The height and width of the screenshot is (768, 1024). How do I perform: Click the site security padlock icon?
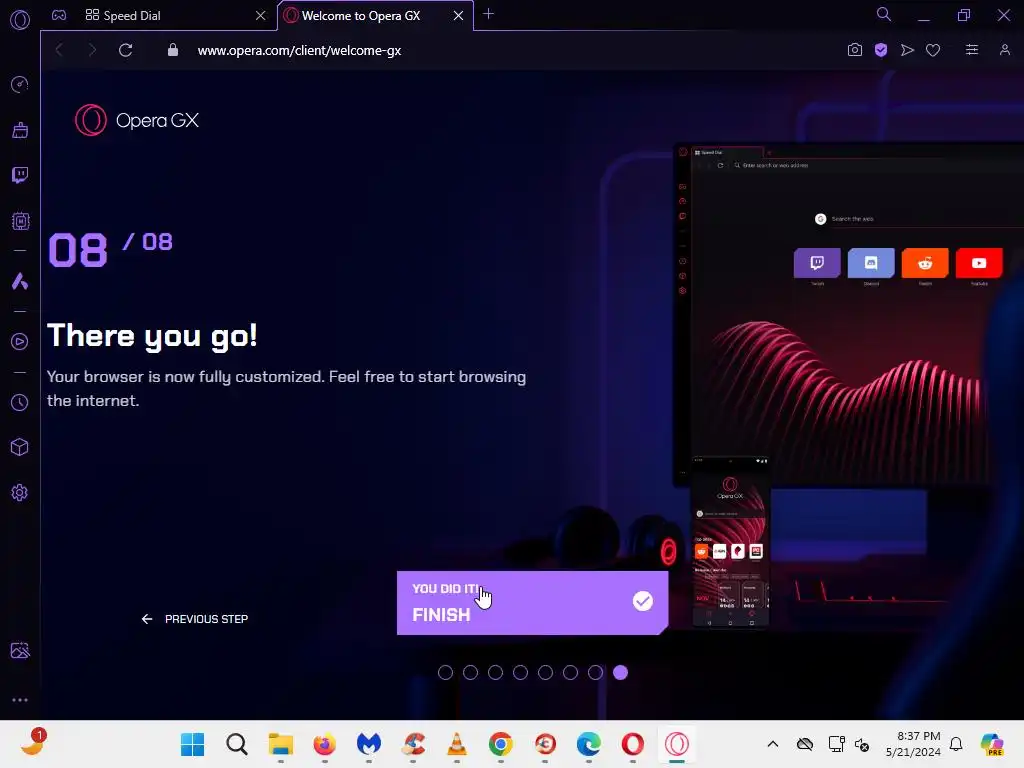(172, 50)
